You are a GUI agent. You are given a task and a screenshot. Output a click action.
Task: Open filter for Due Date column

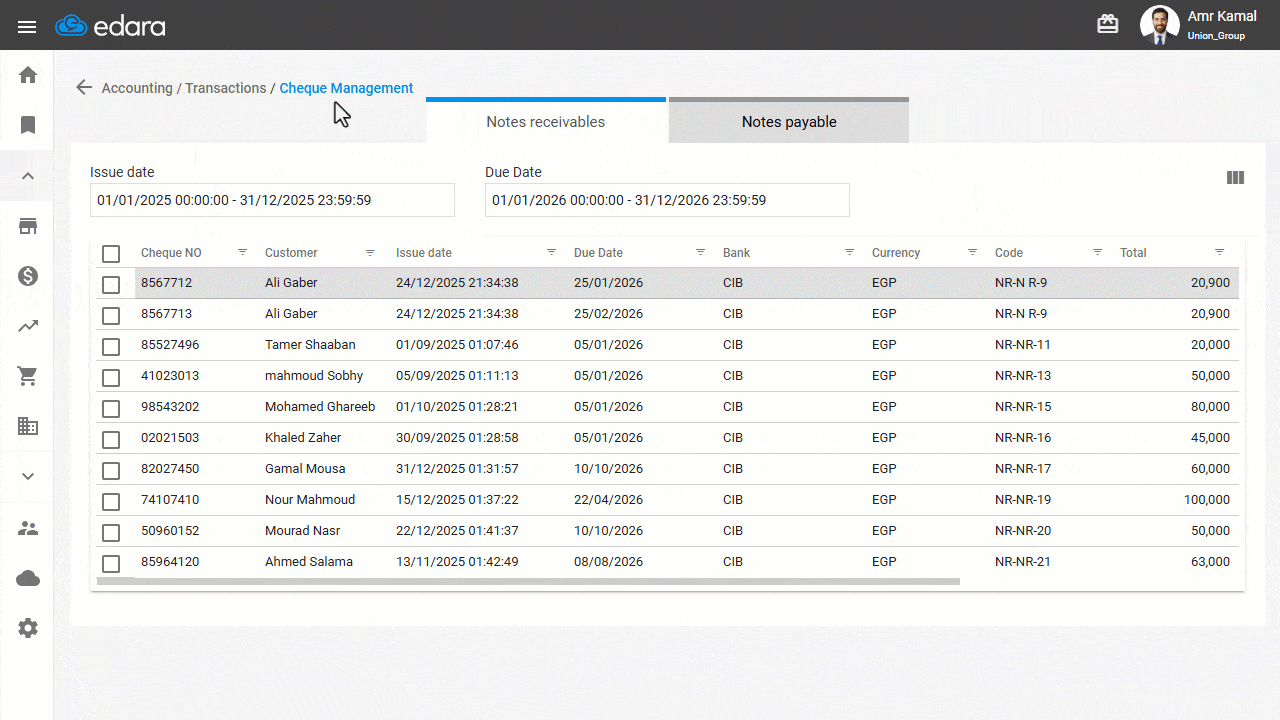[x=700, y=252]
